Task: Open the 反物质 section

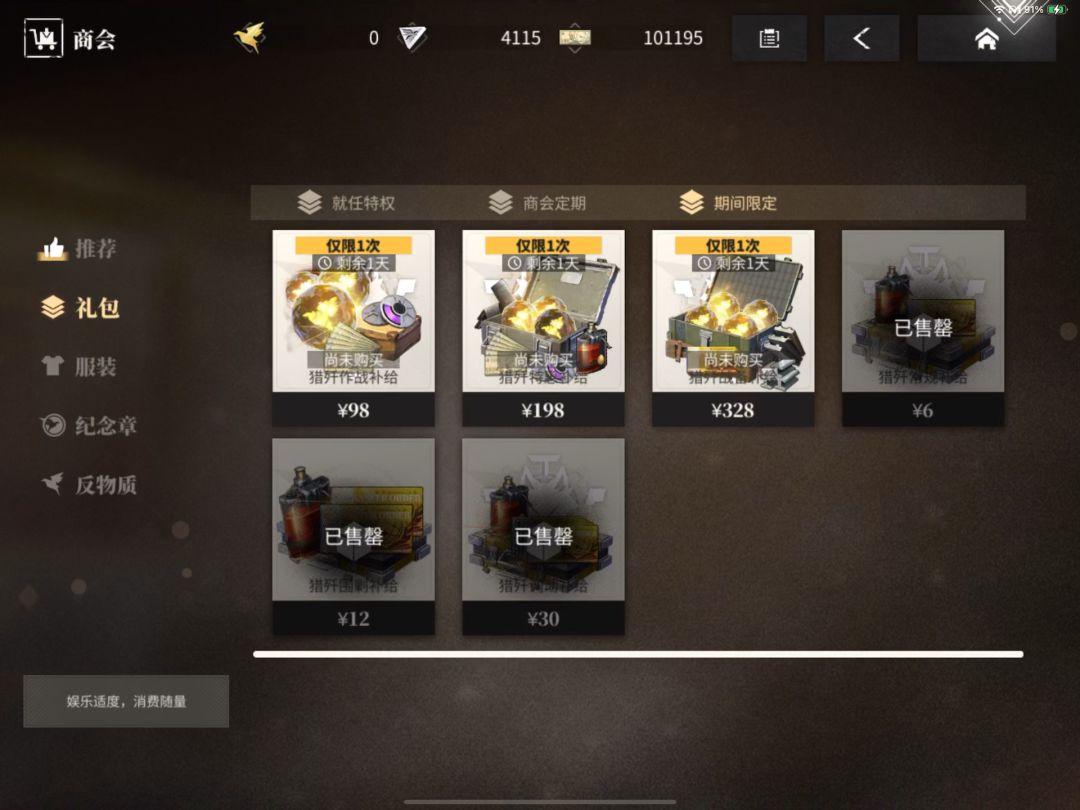Action: point(88,484)
